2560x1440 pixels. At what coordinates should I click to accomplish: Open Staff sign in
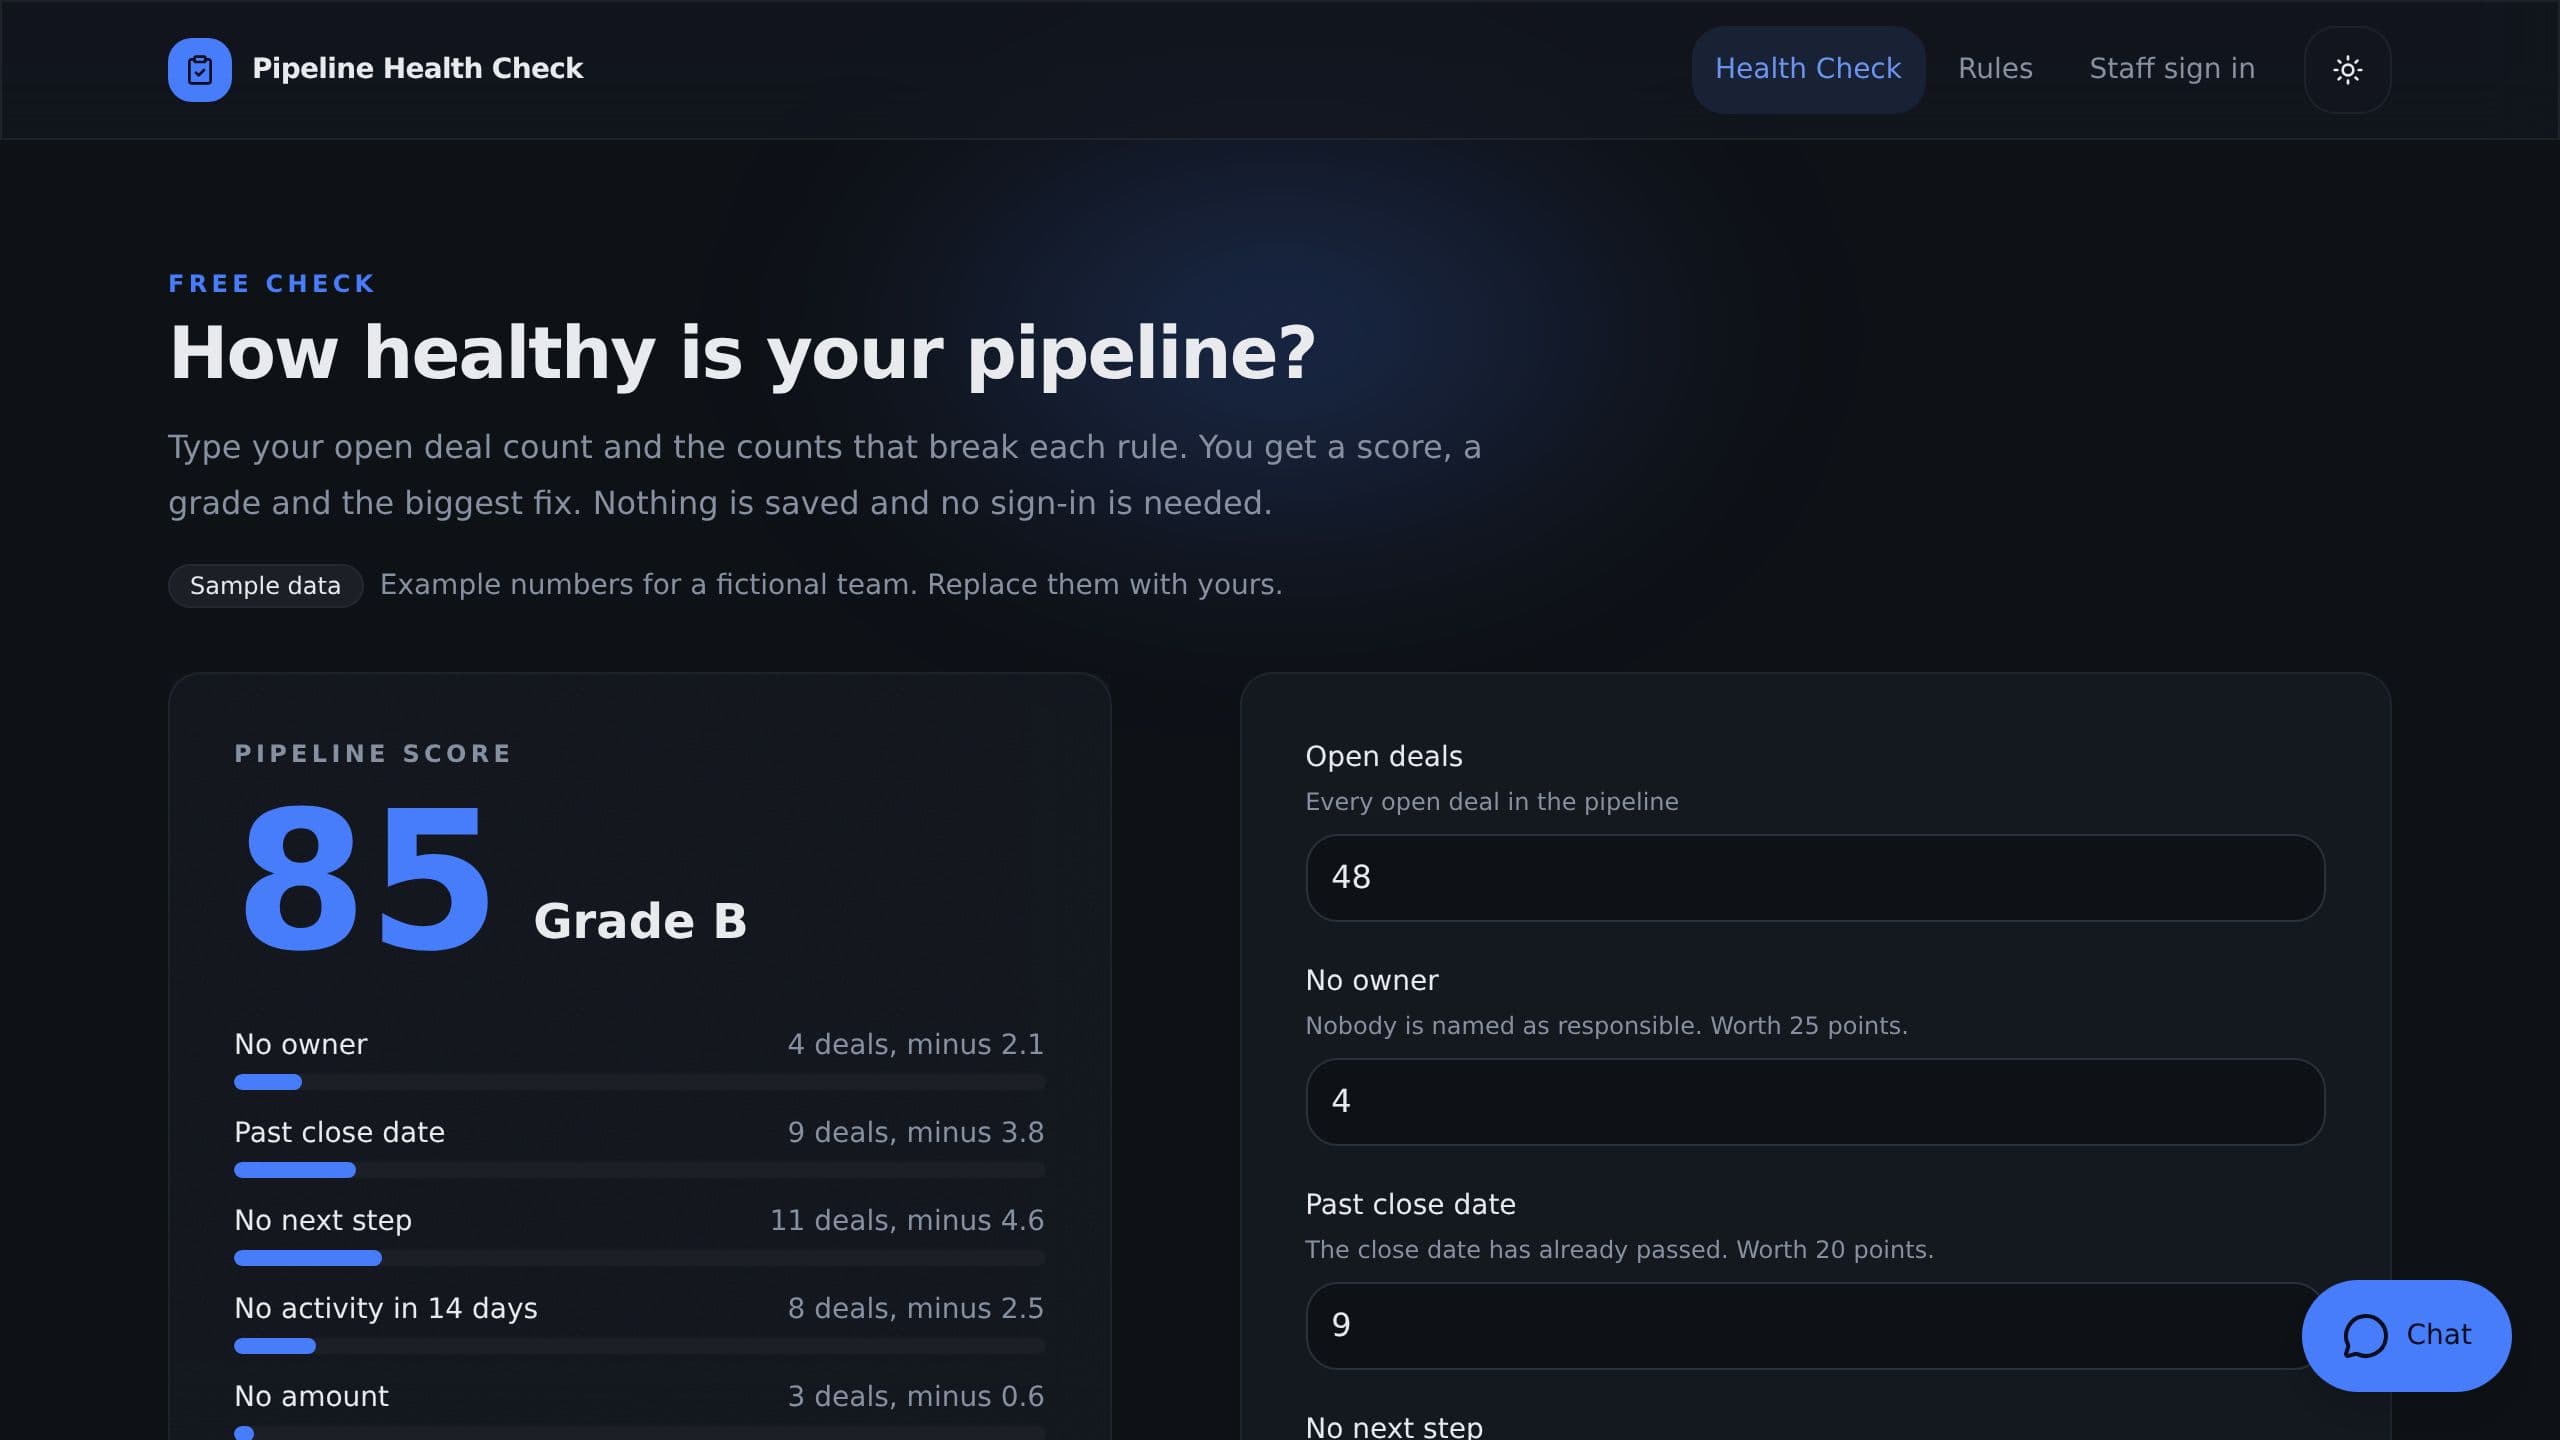pyautogui.click(x=2172, y=69)
